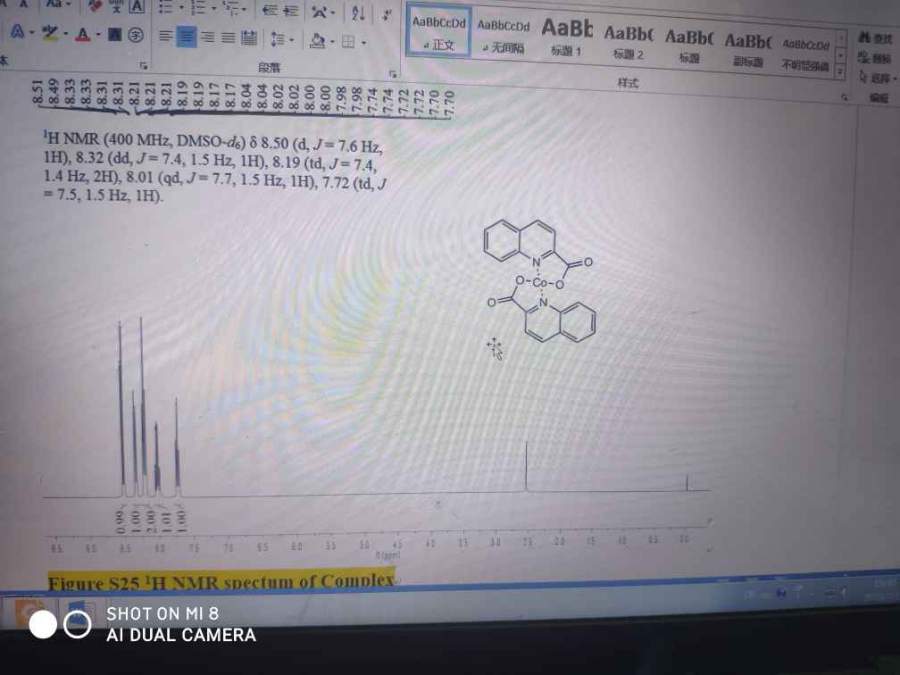Click the center align paragraph icon

point(187,38)
